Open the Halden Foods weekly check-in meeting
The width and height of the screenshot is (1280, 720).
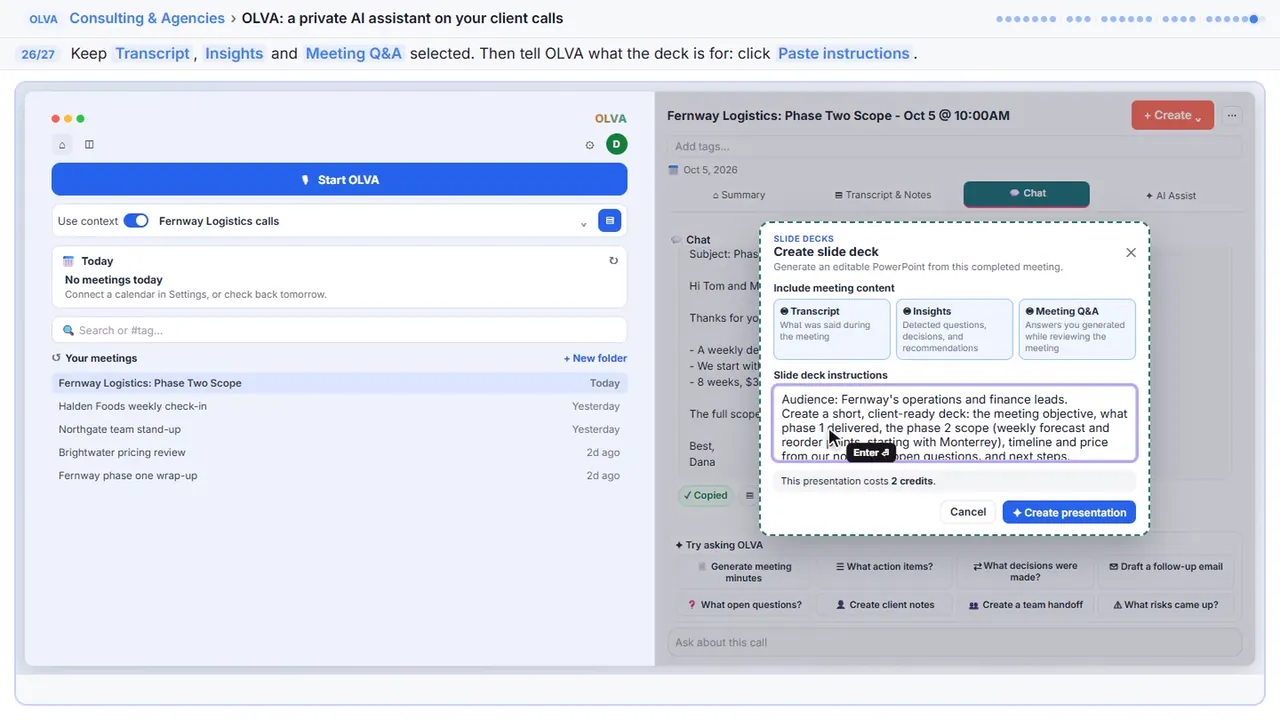click(x=340, y=406)
